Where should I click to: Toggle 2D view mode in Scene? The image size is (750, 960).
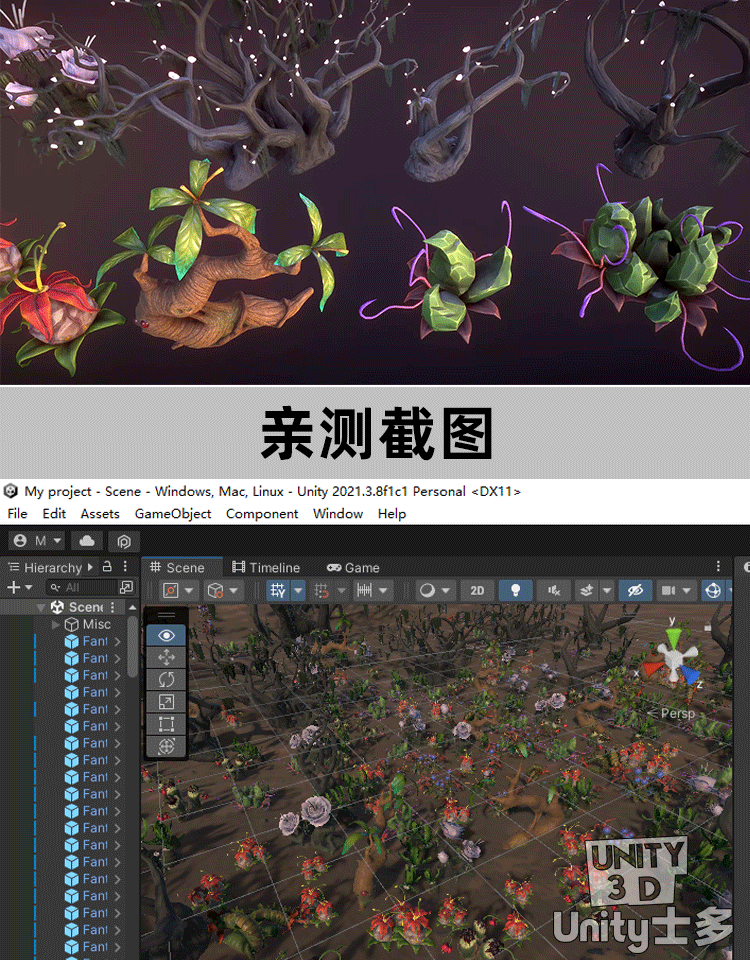[478, 590]
